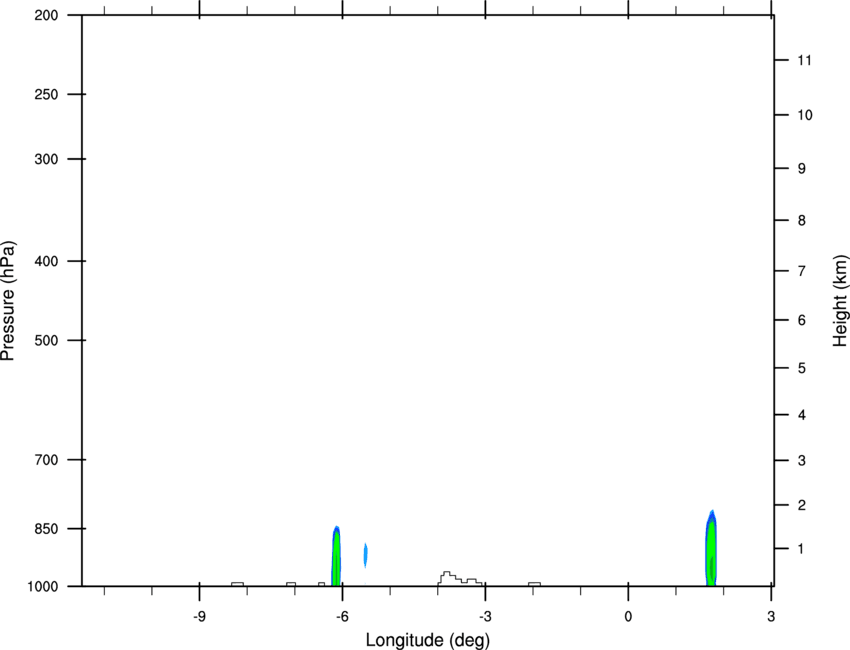850x650 pixels.
Task: Click the 250 pressure tick label
Action: click(46, 94)
